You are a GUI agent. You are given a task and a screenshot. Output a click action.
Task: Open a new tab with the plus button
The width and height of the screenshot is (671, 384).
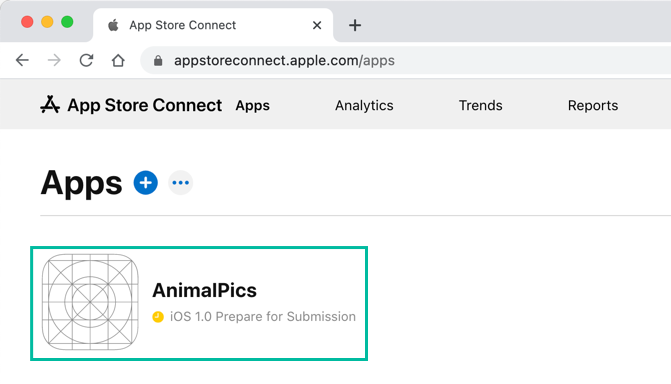click(355, 25)
